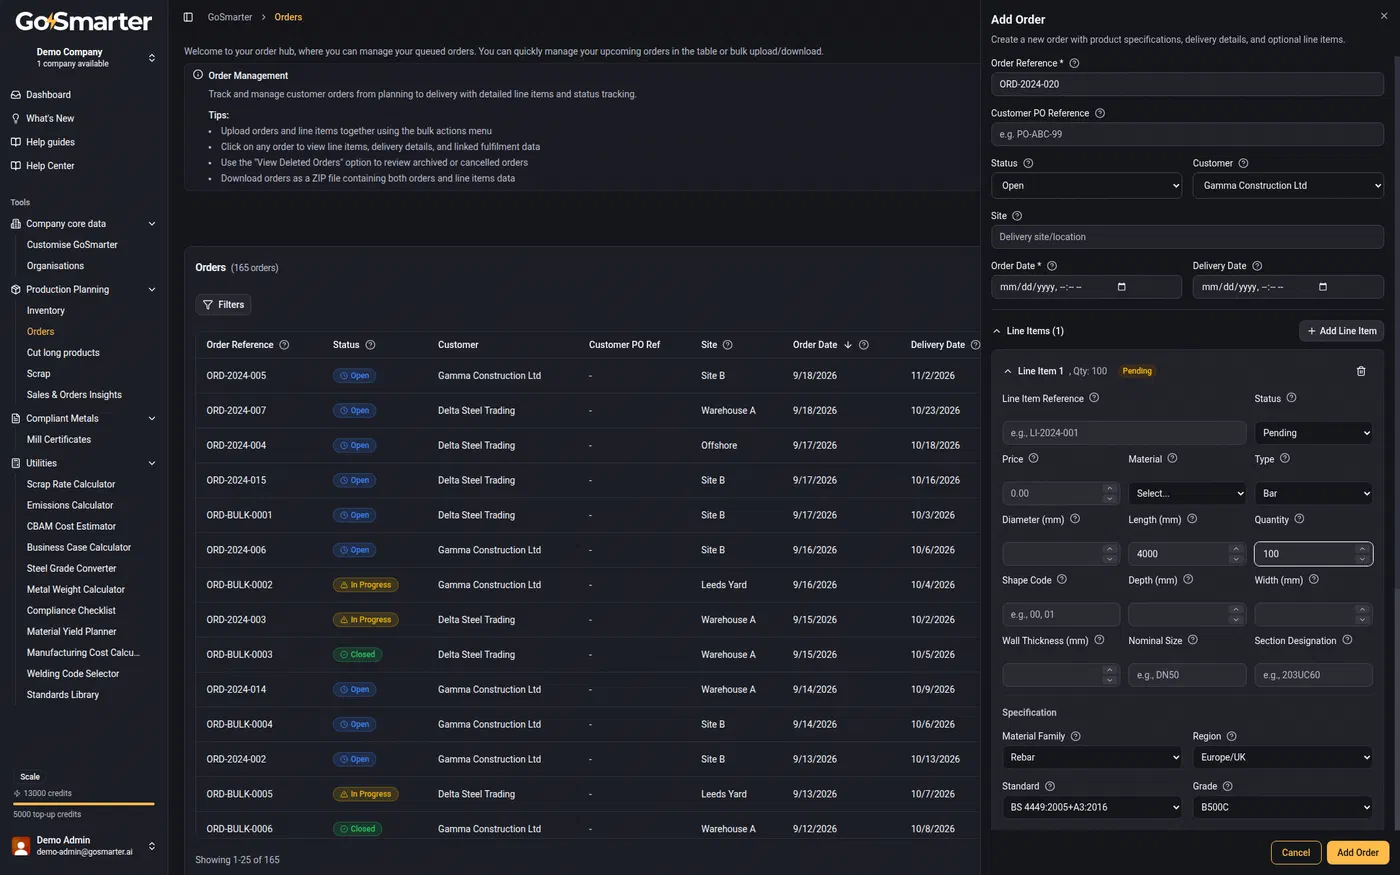Viewport: 1400px width, 875px height.
Task: Choose a Material from Select dropdown
Action: pyautogui.click(x=1187, y=493)
